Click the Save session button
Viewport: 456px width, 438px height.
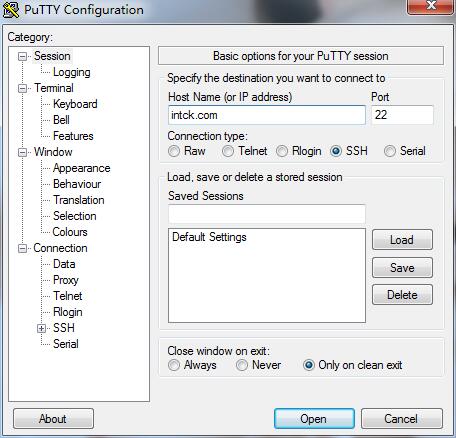click(402, 267)
